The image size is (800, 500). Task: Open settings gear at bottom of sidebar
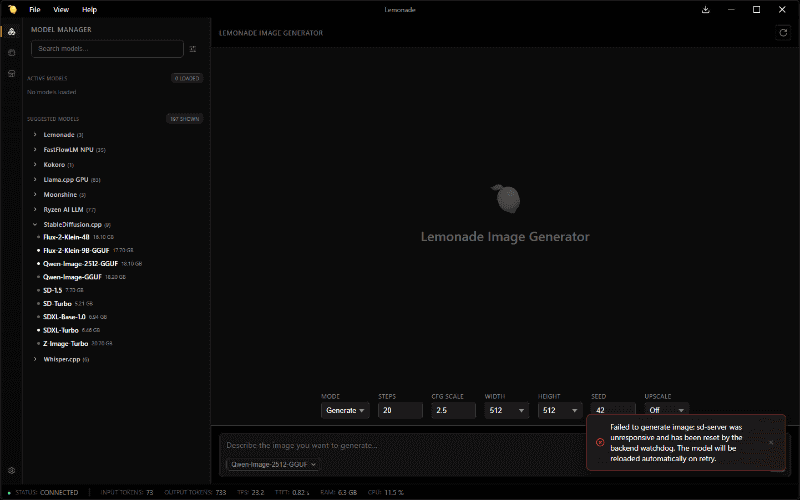coord(11,470)
